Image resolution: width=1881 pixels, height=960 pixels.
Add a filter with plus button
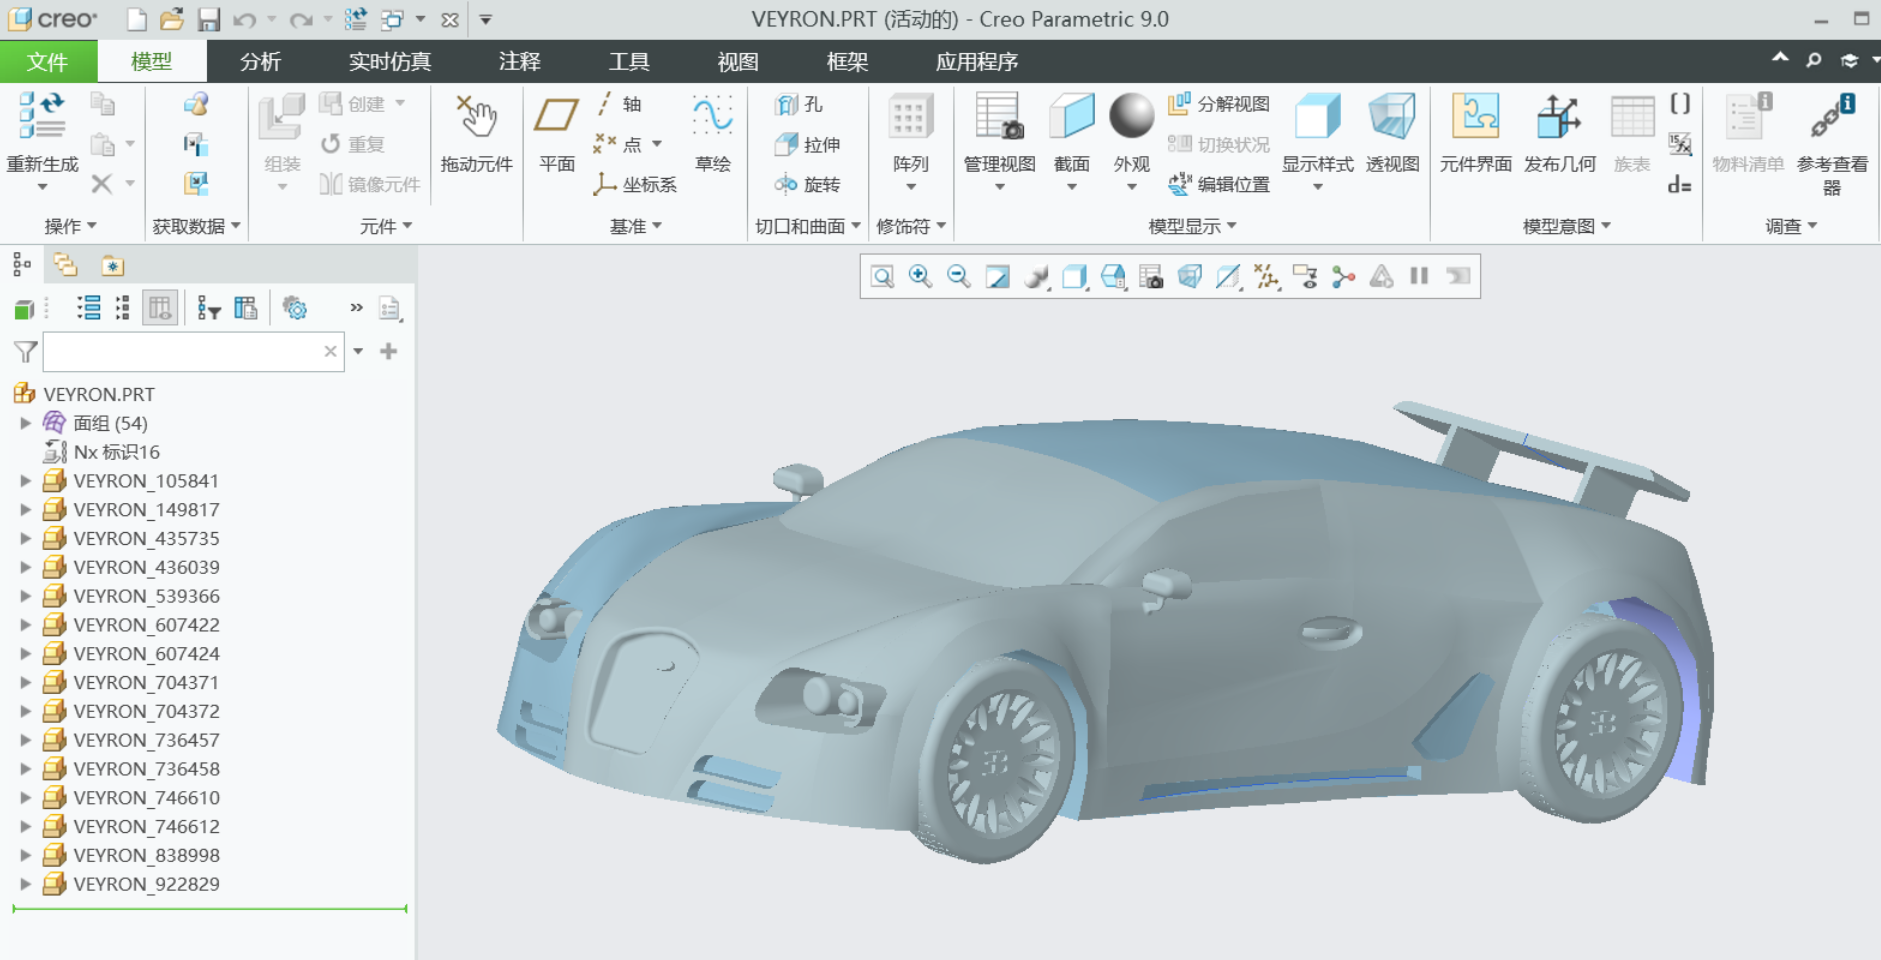(x=389, y=351)
